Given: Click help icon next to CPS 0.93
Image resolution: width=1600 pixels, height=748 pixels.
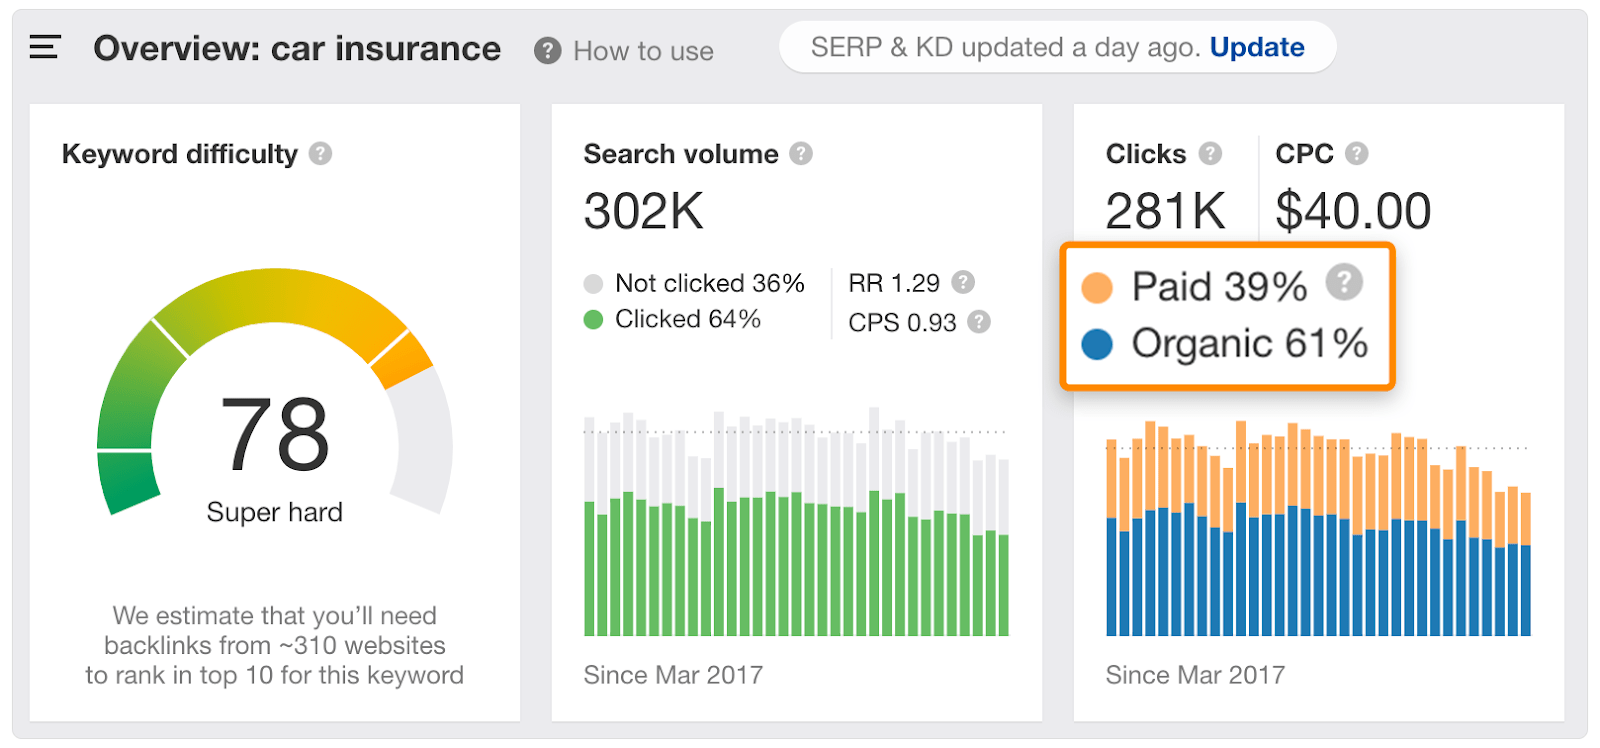Looking at the screenshot, I should [979, 322].
